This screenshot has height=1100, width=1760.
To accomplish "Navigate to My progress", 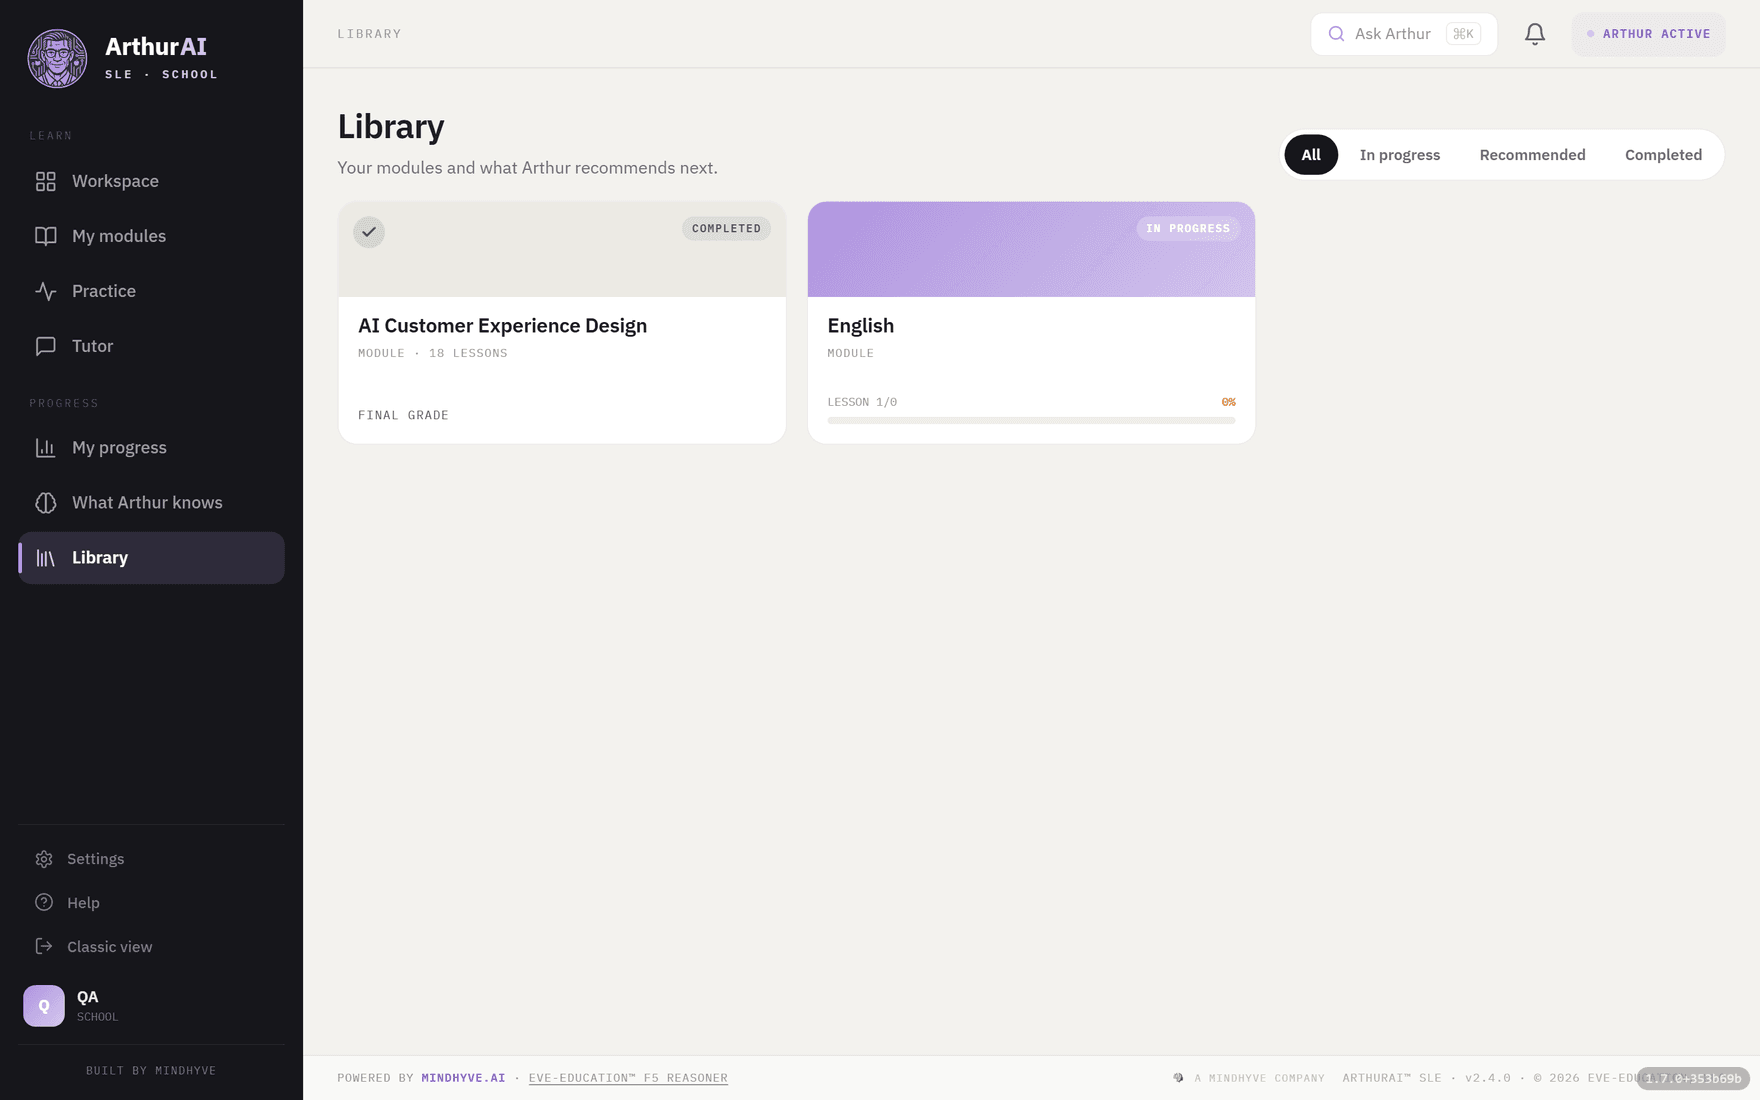I will coord(152,448).
